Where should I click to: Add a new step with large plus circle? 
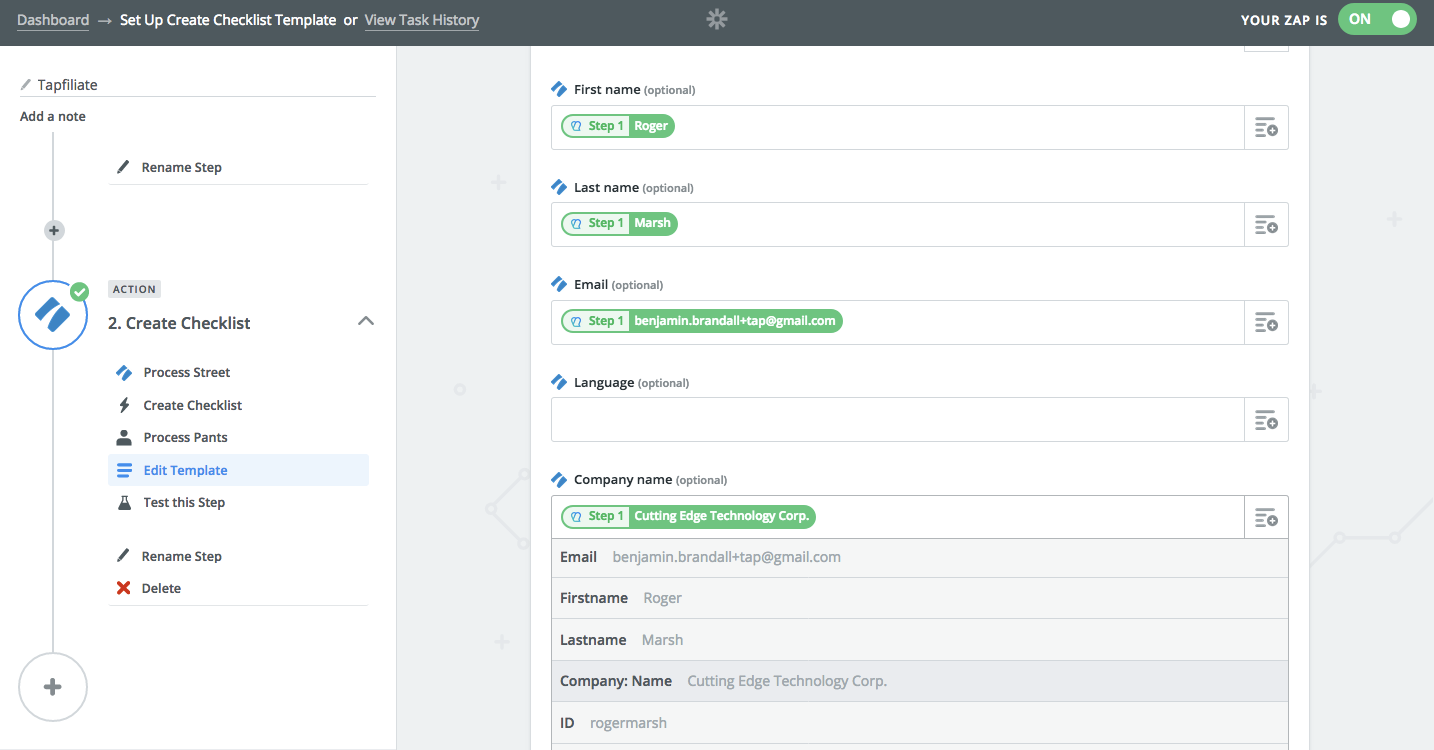[x=53, y=687]
